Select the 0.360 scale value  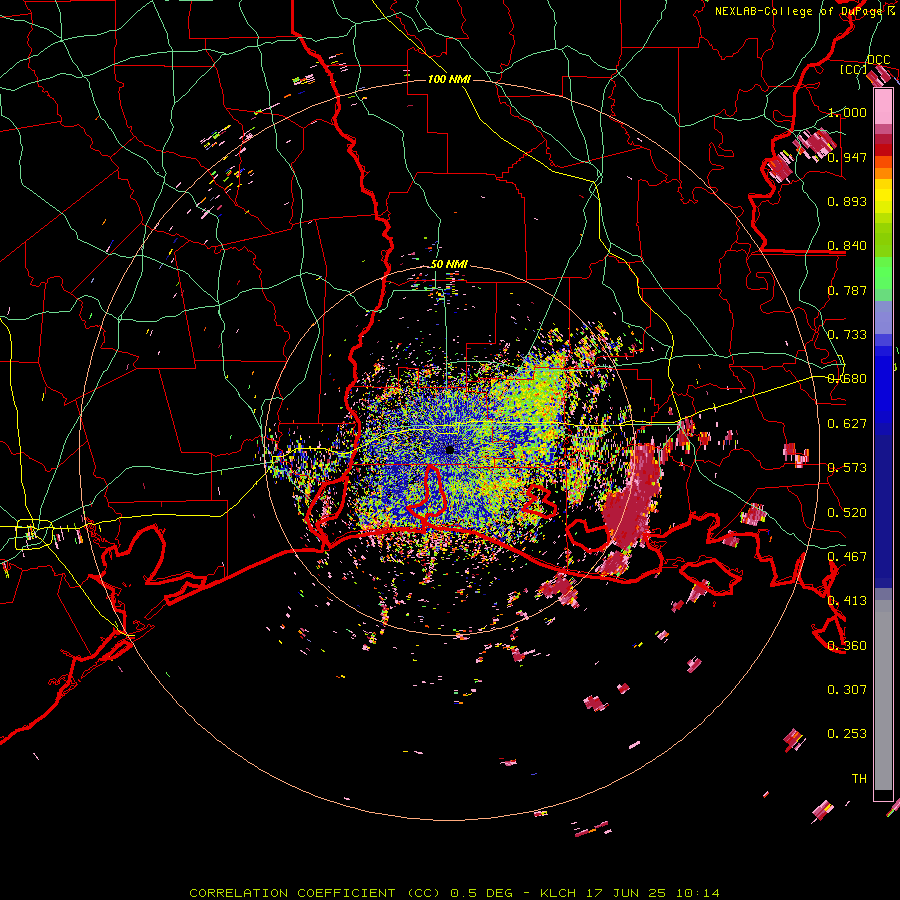pos(847,646)
